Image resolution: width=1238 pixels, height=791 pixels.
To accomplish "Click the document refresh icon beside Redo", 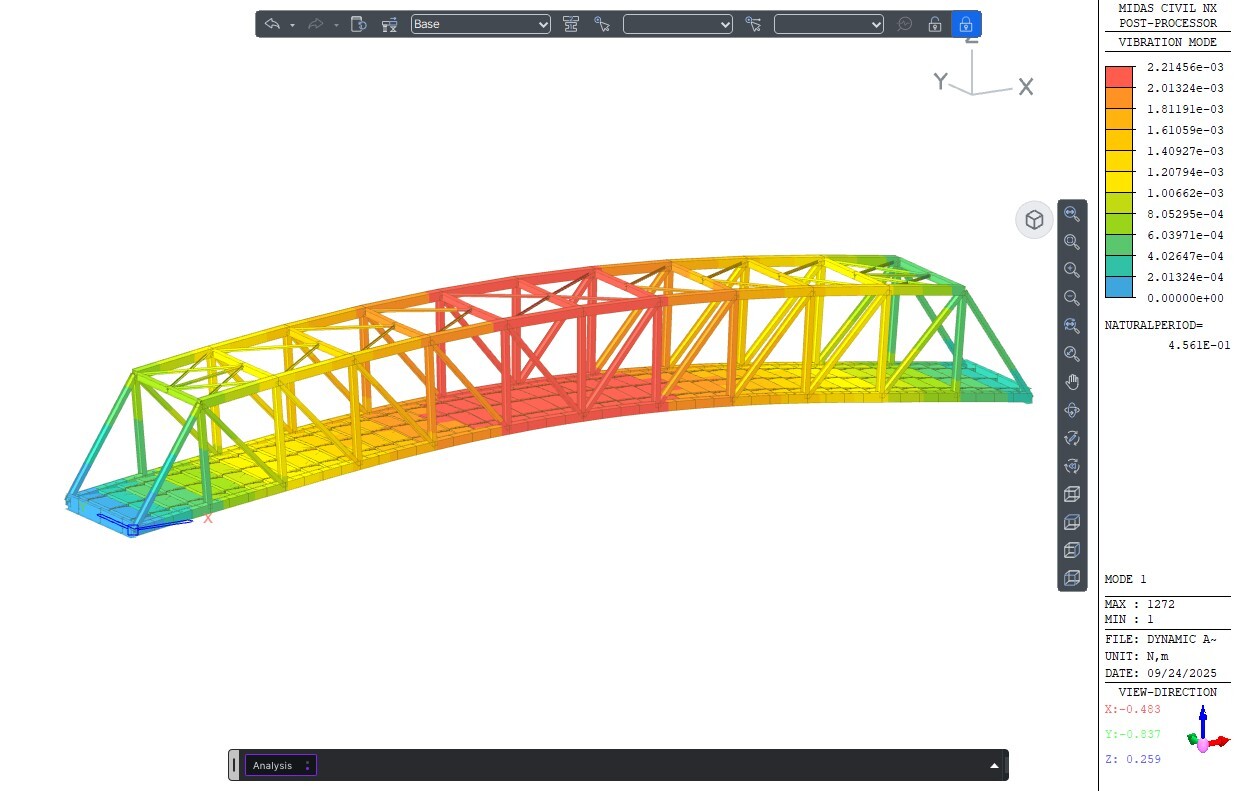I will pos(359,24).
